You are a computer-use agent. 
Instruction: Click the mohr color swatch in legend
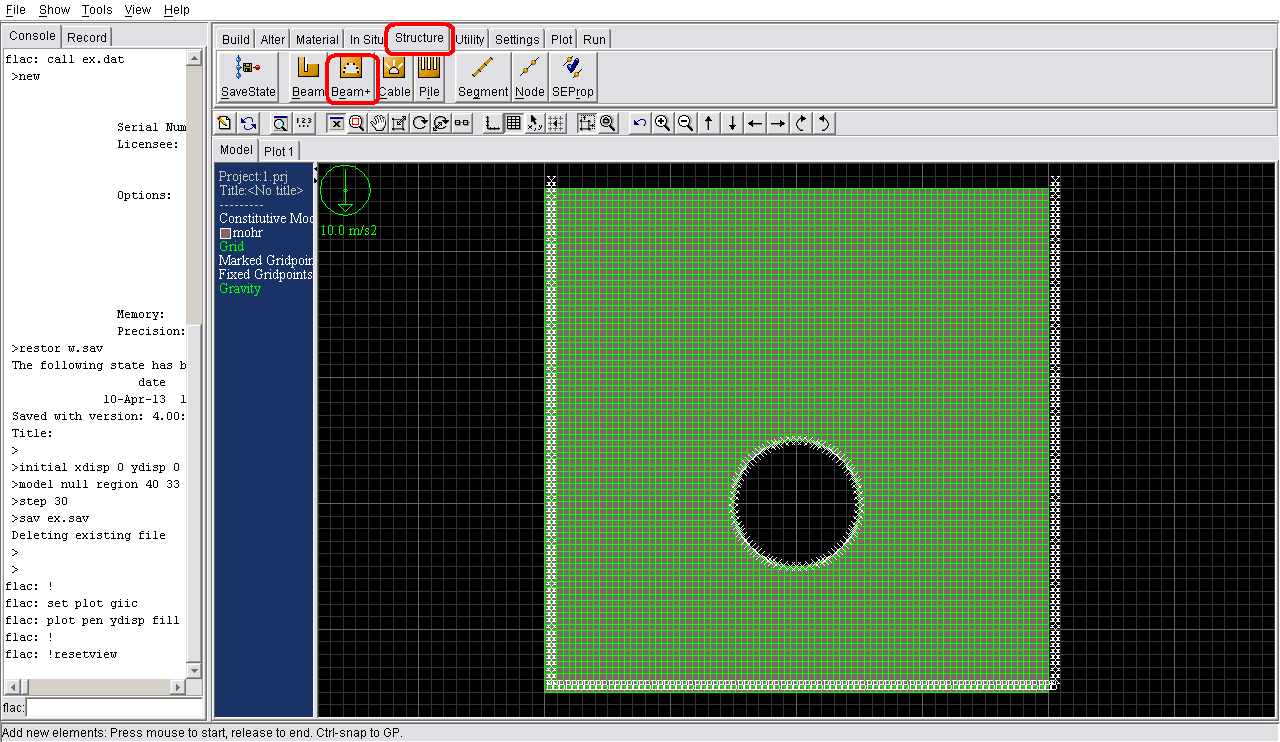click(225, 233)
